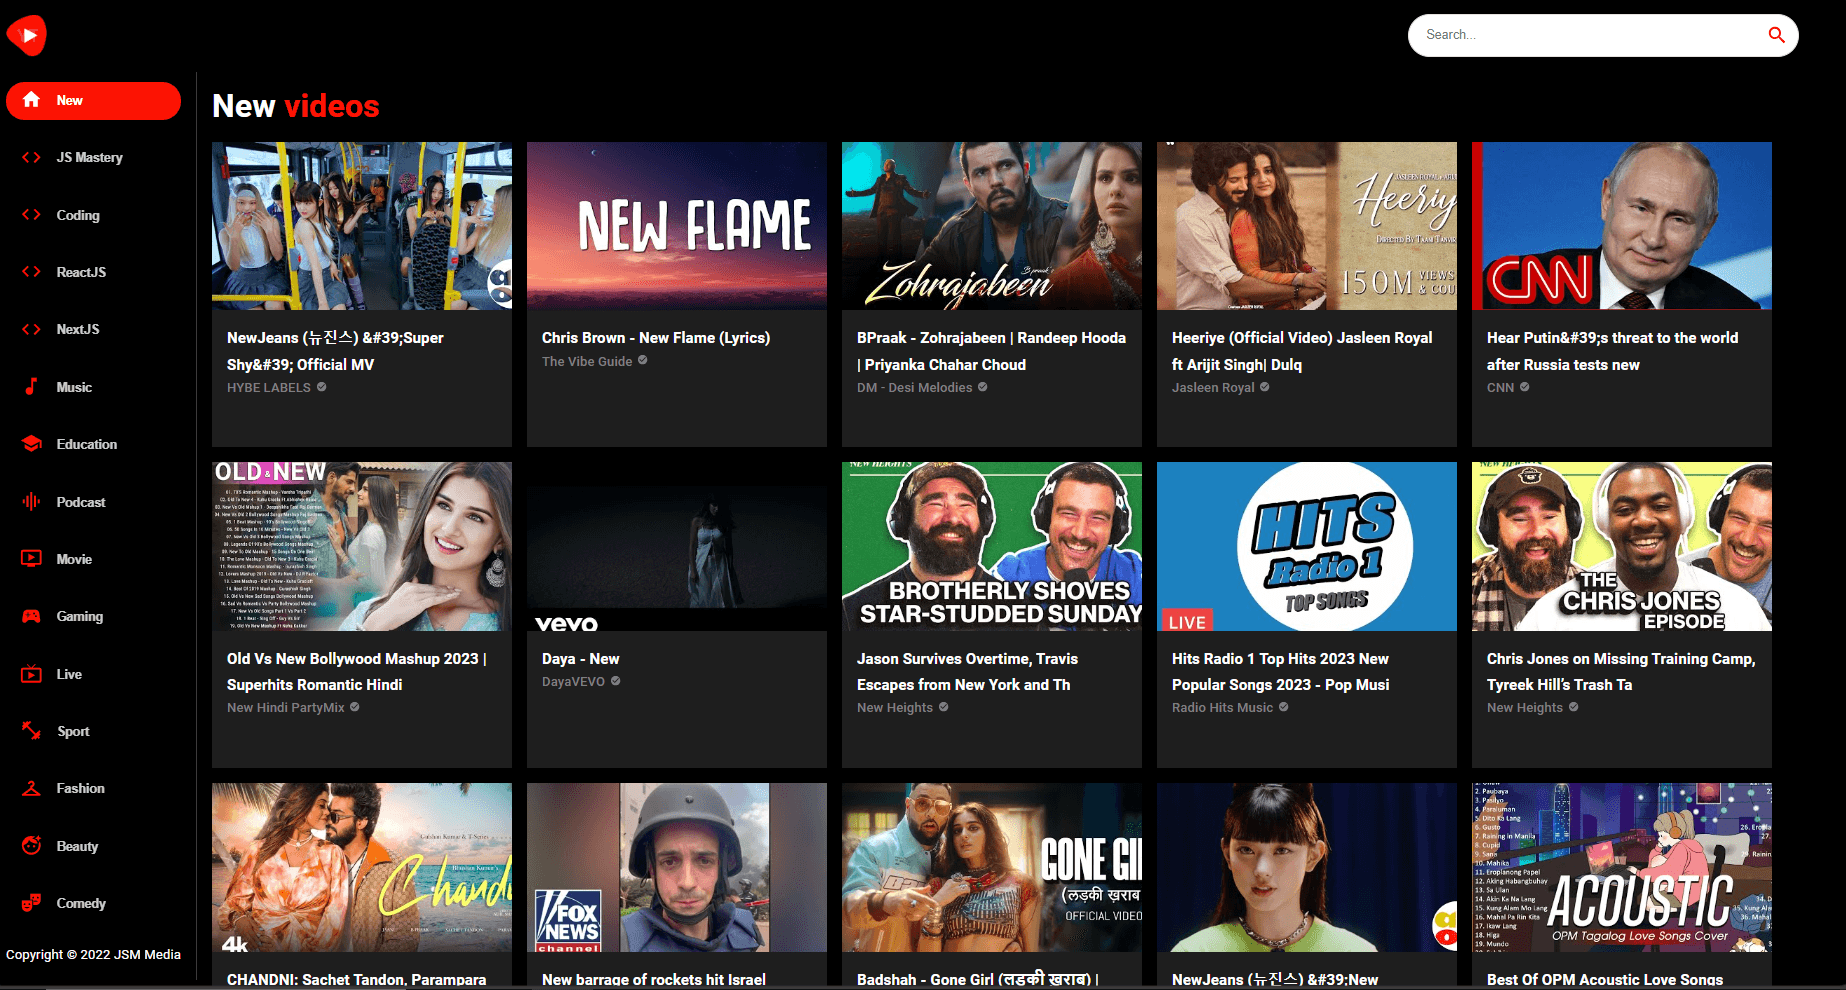1846x990 pixels.
Task: Open the DayaVEVO channel link
Action: click(573, 682)
